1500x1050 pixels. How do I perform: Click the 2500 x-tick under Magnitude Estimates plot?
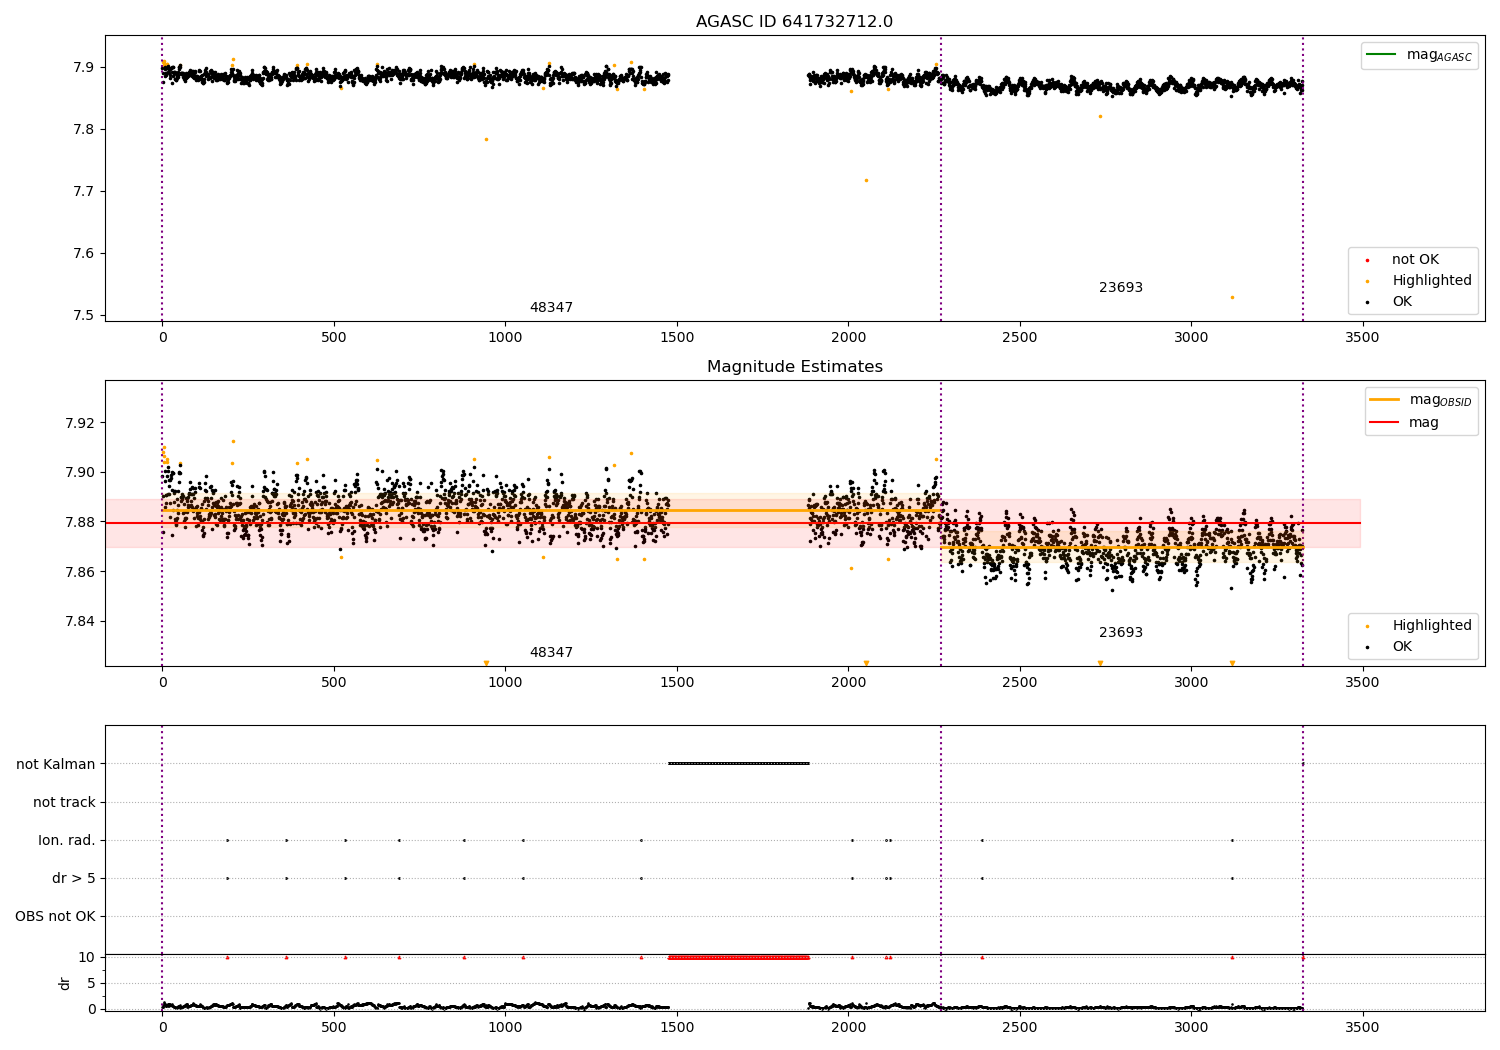click(1020, 683)
